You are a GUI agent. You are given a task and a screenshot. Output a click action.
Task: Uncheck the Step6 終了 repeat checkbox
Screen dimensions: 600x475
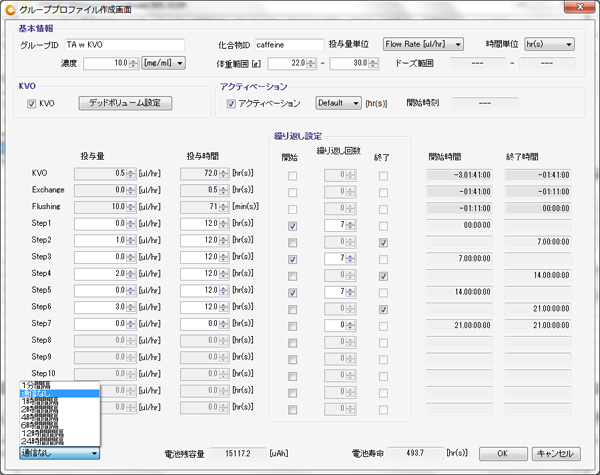tap(383, 309)
